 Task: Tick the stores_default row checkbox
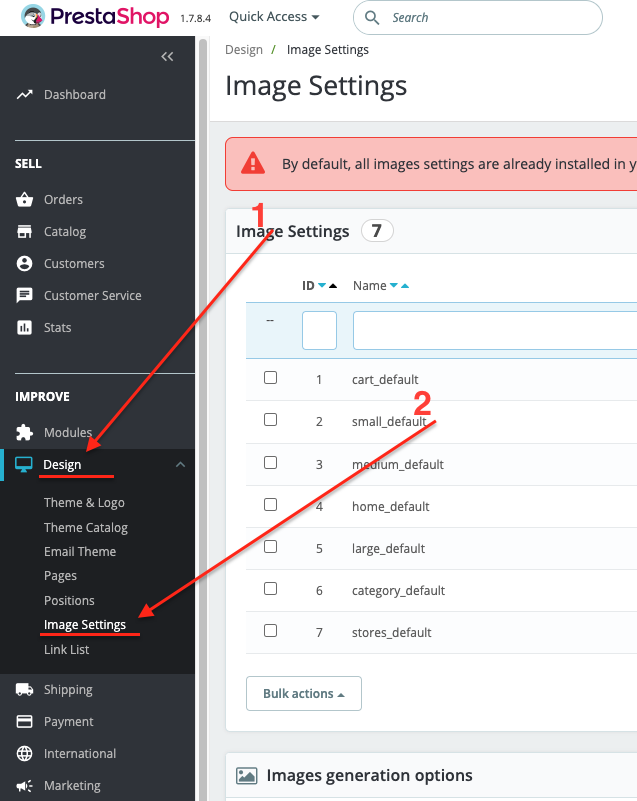click(270, 629)
